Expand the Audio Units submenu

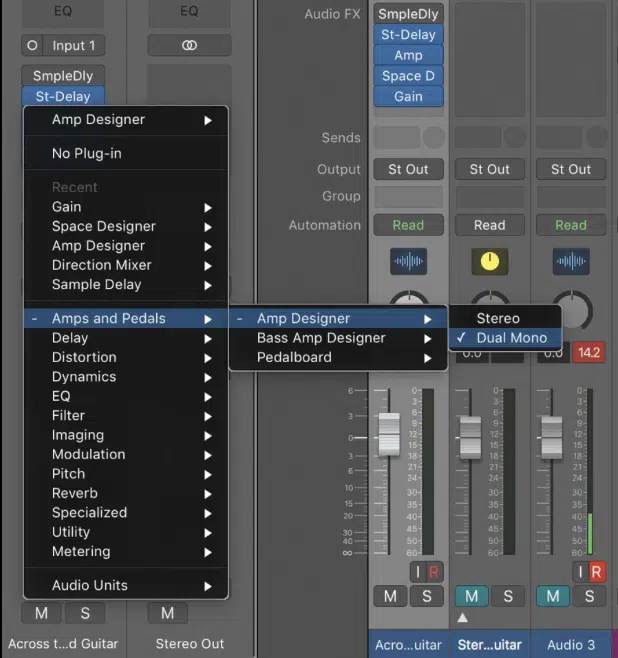click(x=126, y=585)
